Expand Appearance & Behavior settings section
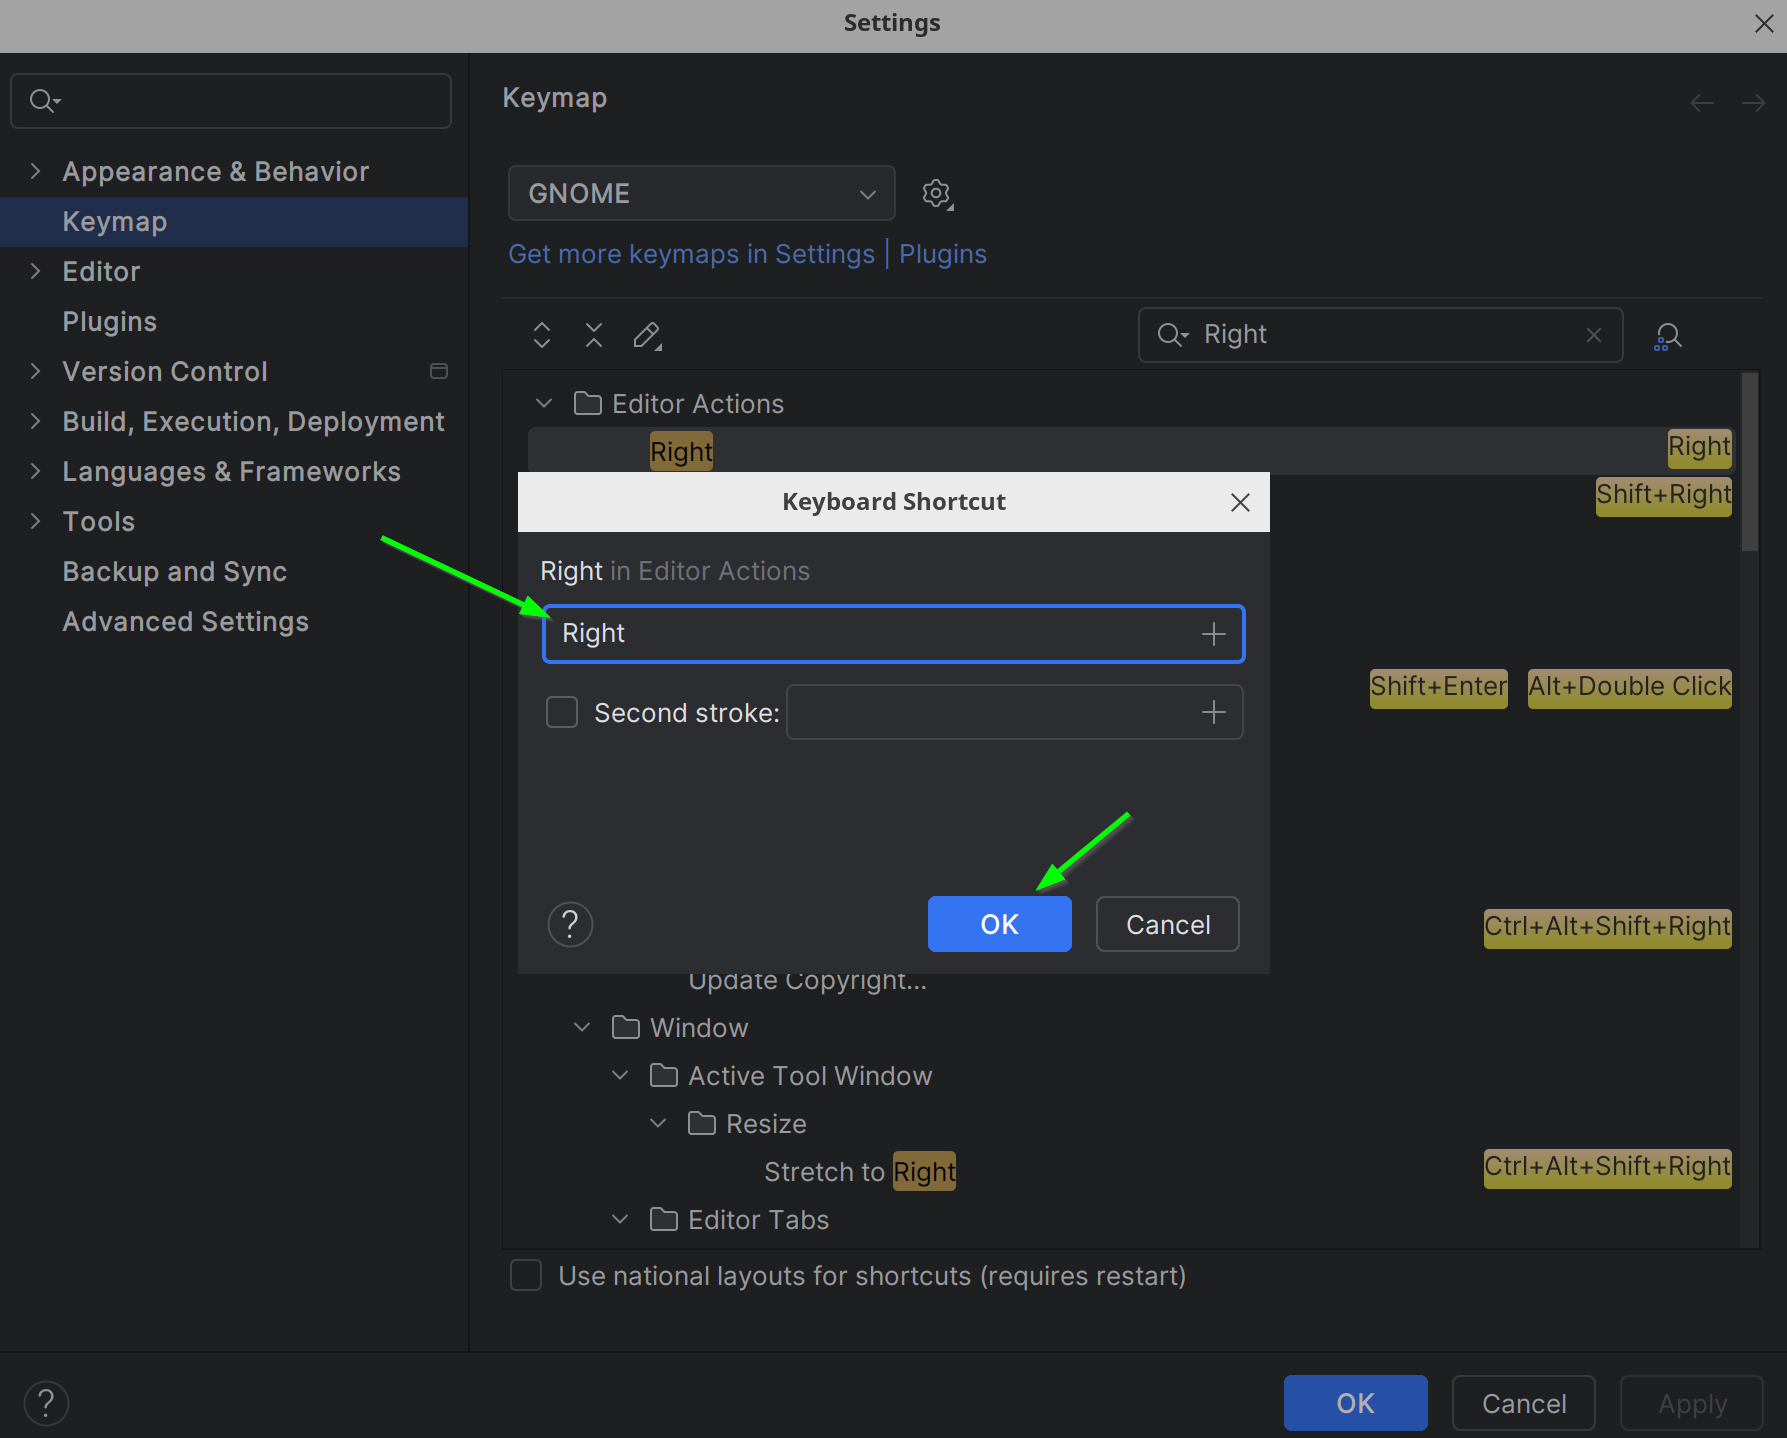This screenshot has height=1438, width=1787. [36, 171]
